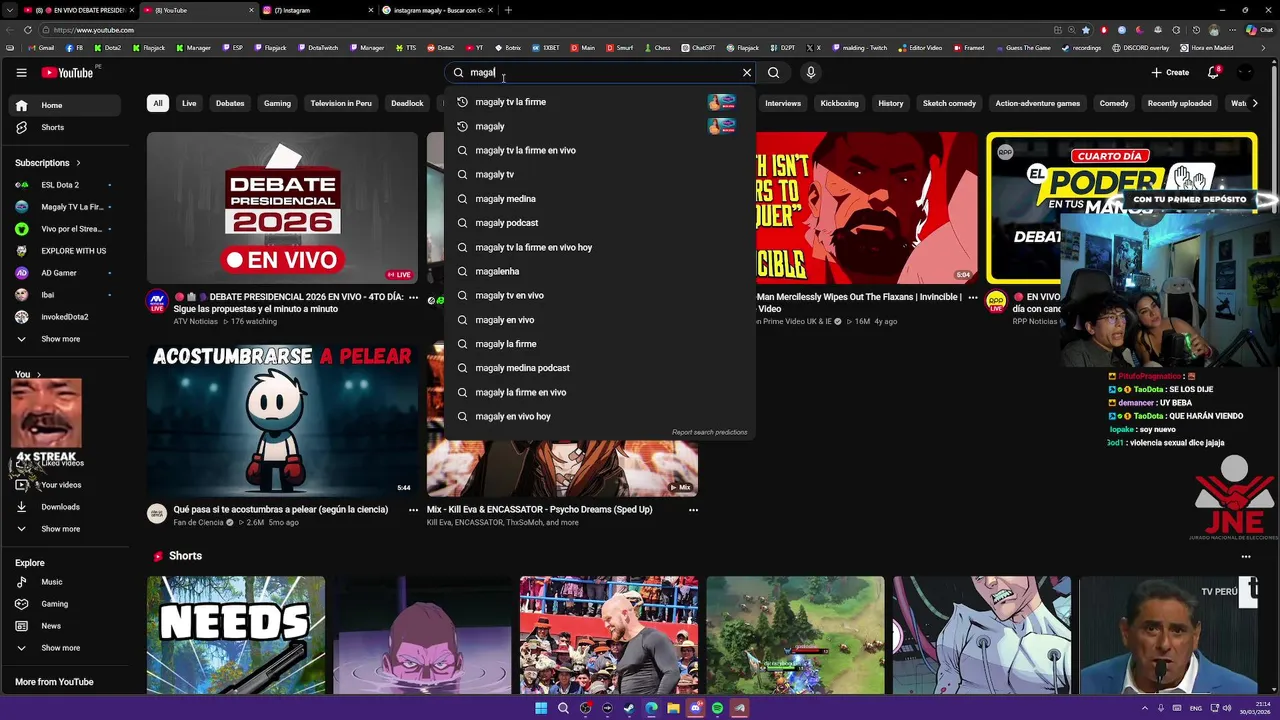The height and width of the screenshot is (720, 1280).
Task: Open the Create menu
Action: [1170, 72]
